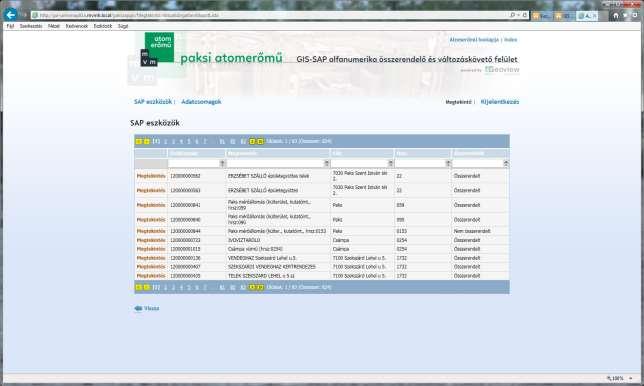
Task: Click the first-page yellow pager icon below table
Action: click(139, 287)
